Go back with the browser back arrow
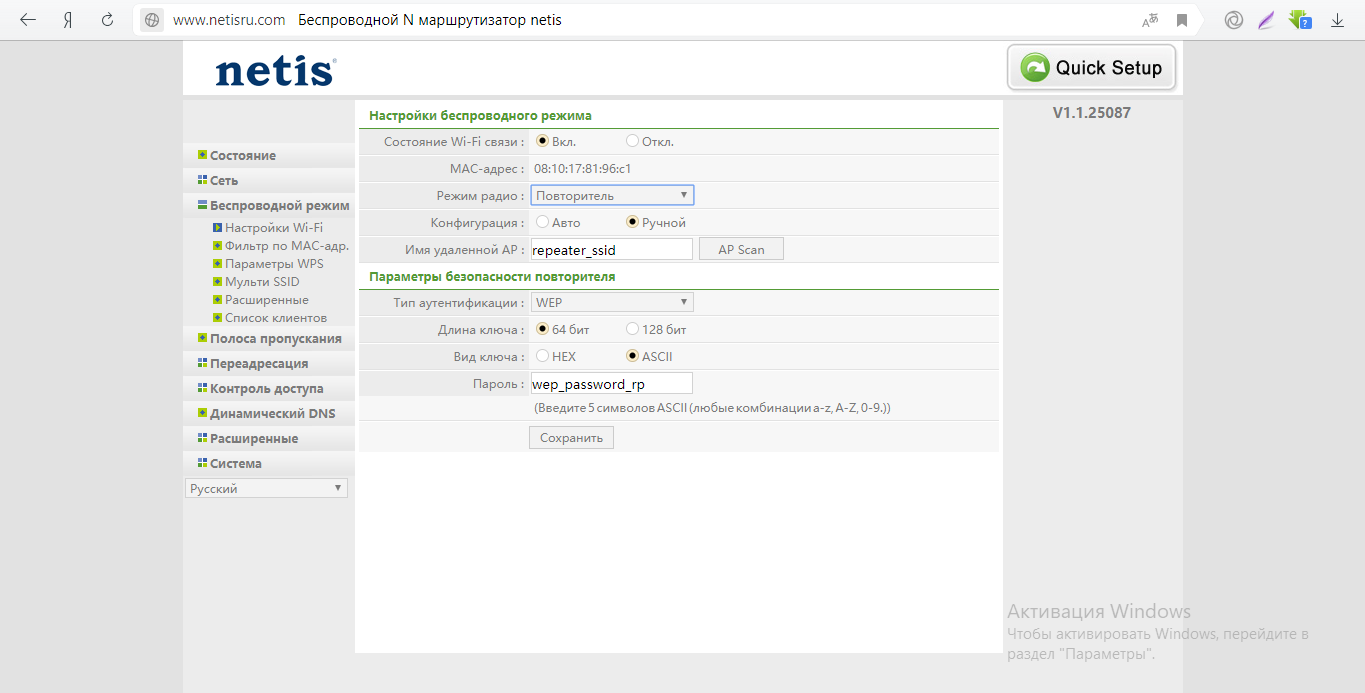This screenshot has width=1365, height=693. [28, 20]
